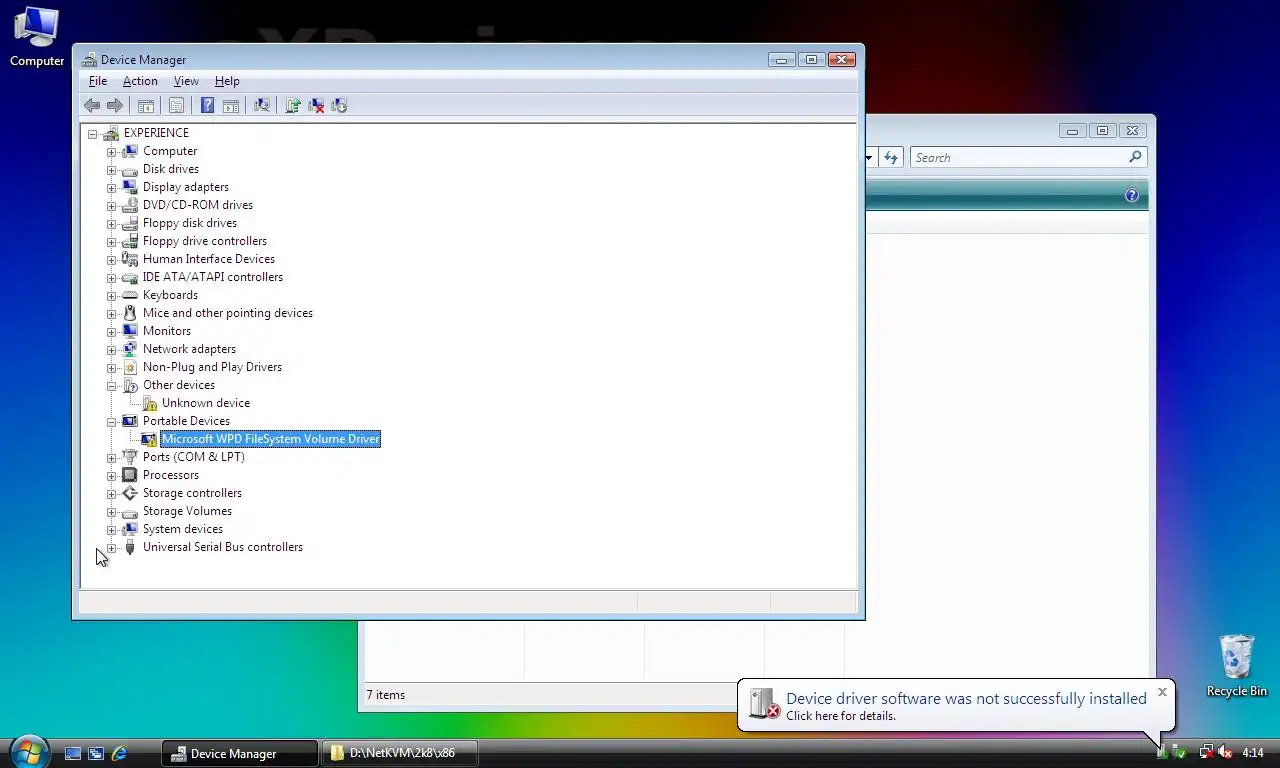Select Microsoft WPD FileSystem Volume Driver
The width and height of the screenshot is (1280, 768).
coord(270,439)
